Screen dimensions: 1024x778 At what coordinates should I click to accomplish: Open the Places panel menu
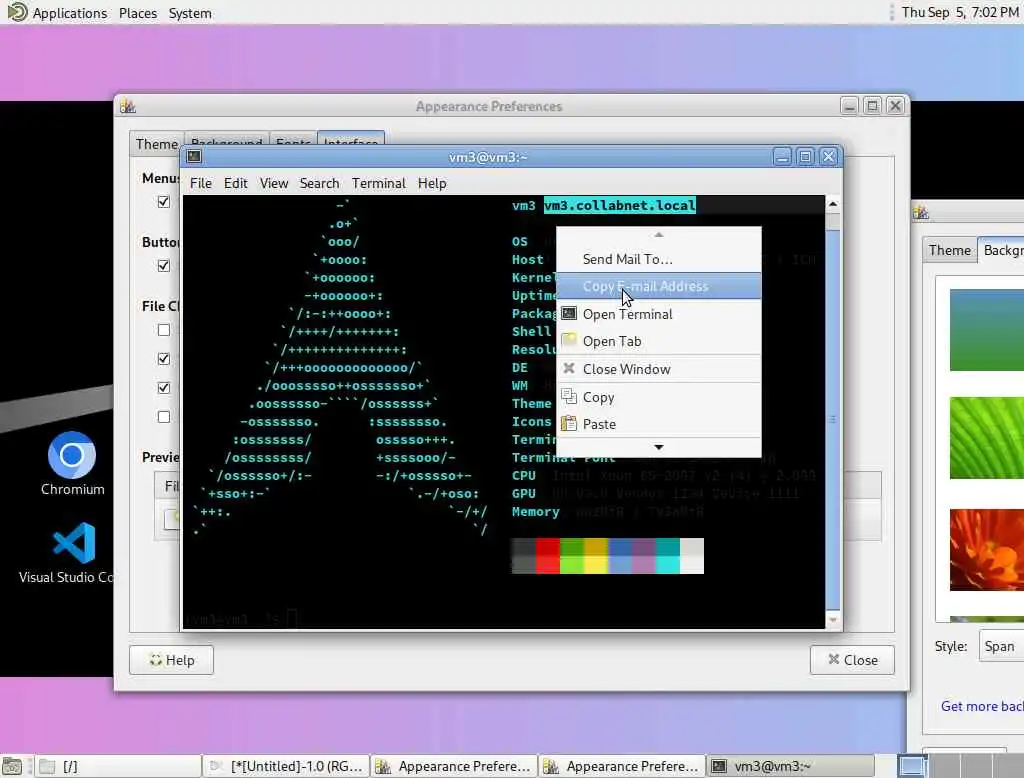[138, 12]
